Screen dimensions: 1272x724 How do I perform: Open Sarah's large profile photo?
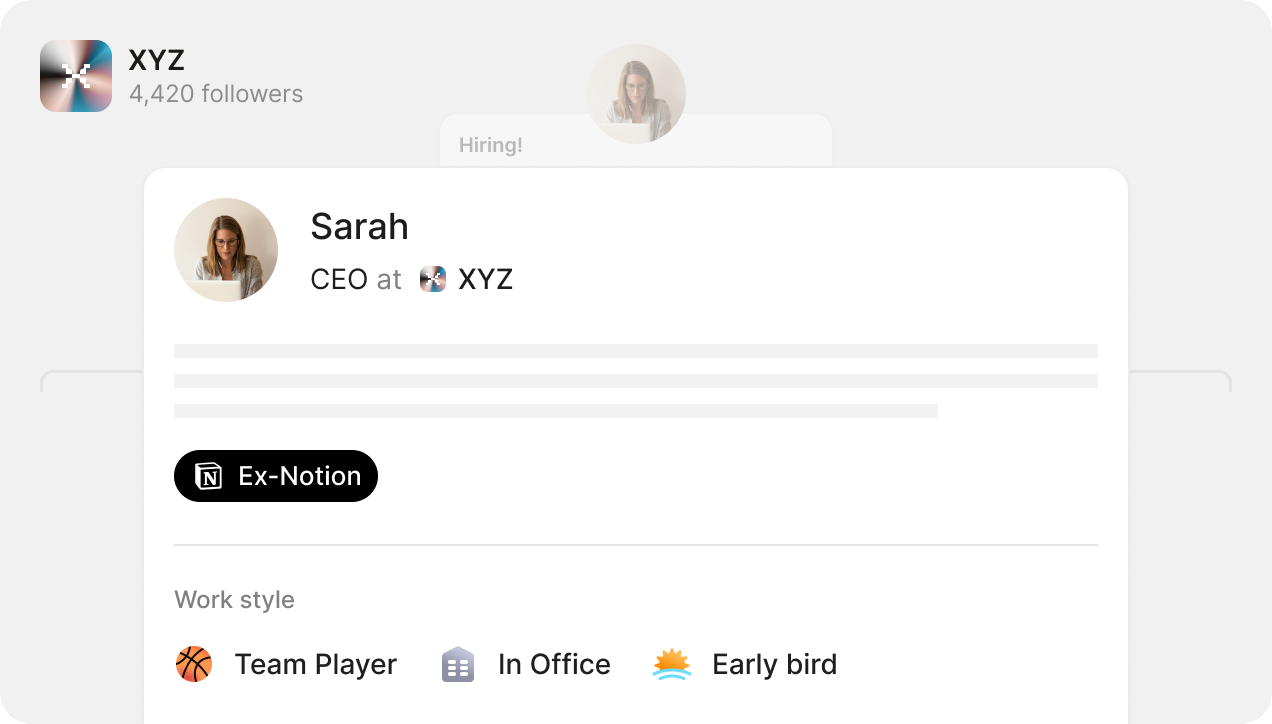[x=226, y=250]
